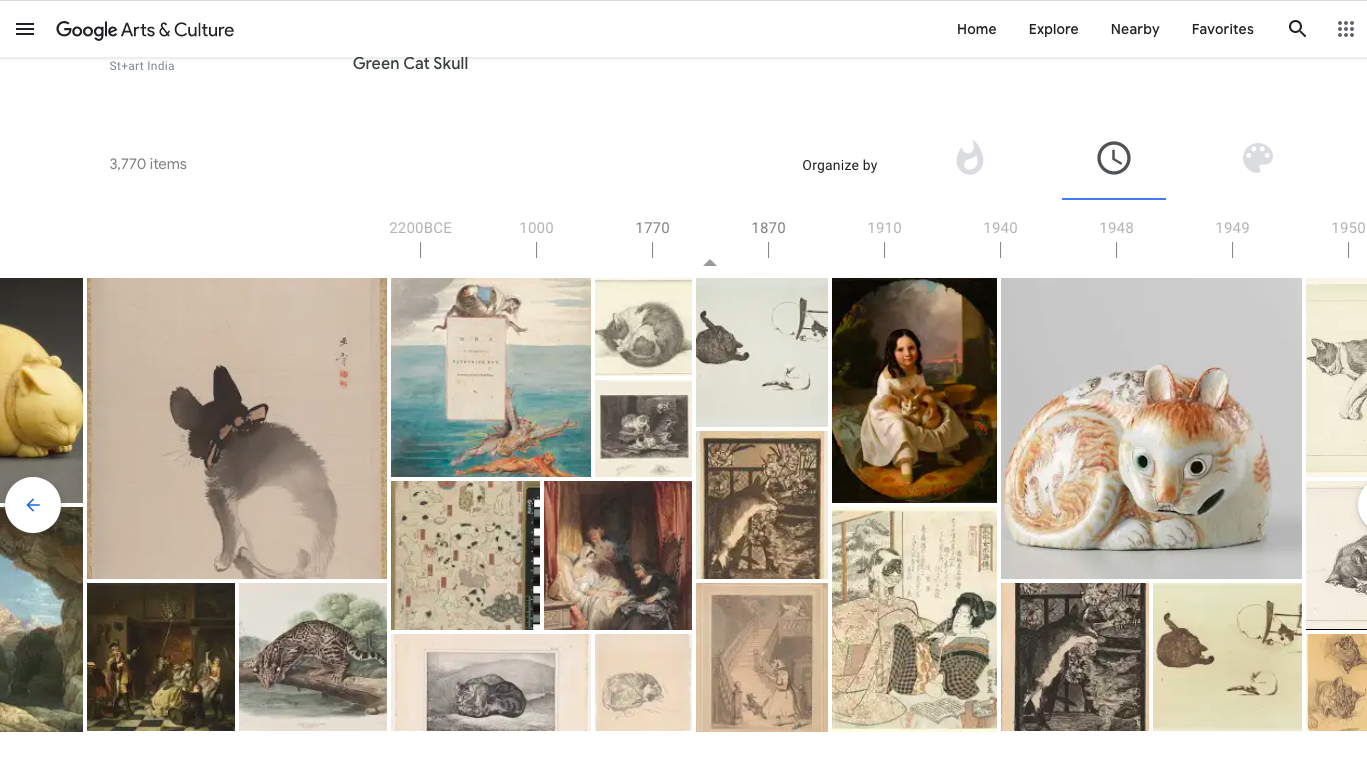Open spotted wild cat on branch
The height and width of the screenshot is (761, 1367).
click(313, 657)
